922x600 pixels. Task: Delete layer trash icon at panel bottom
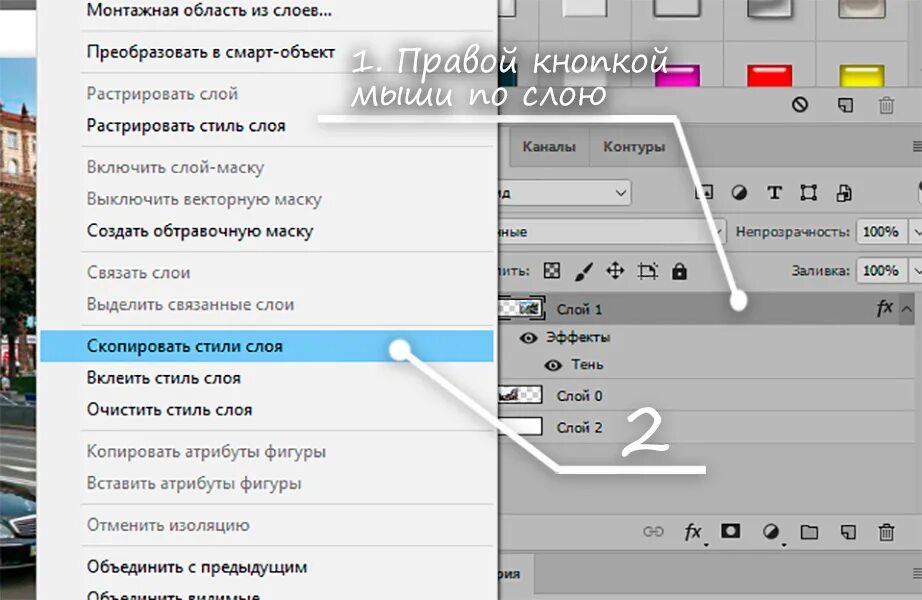pyautogui.click(x=886, y=532)
